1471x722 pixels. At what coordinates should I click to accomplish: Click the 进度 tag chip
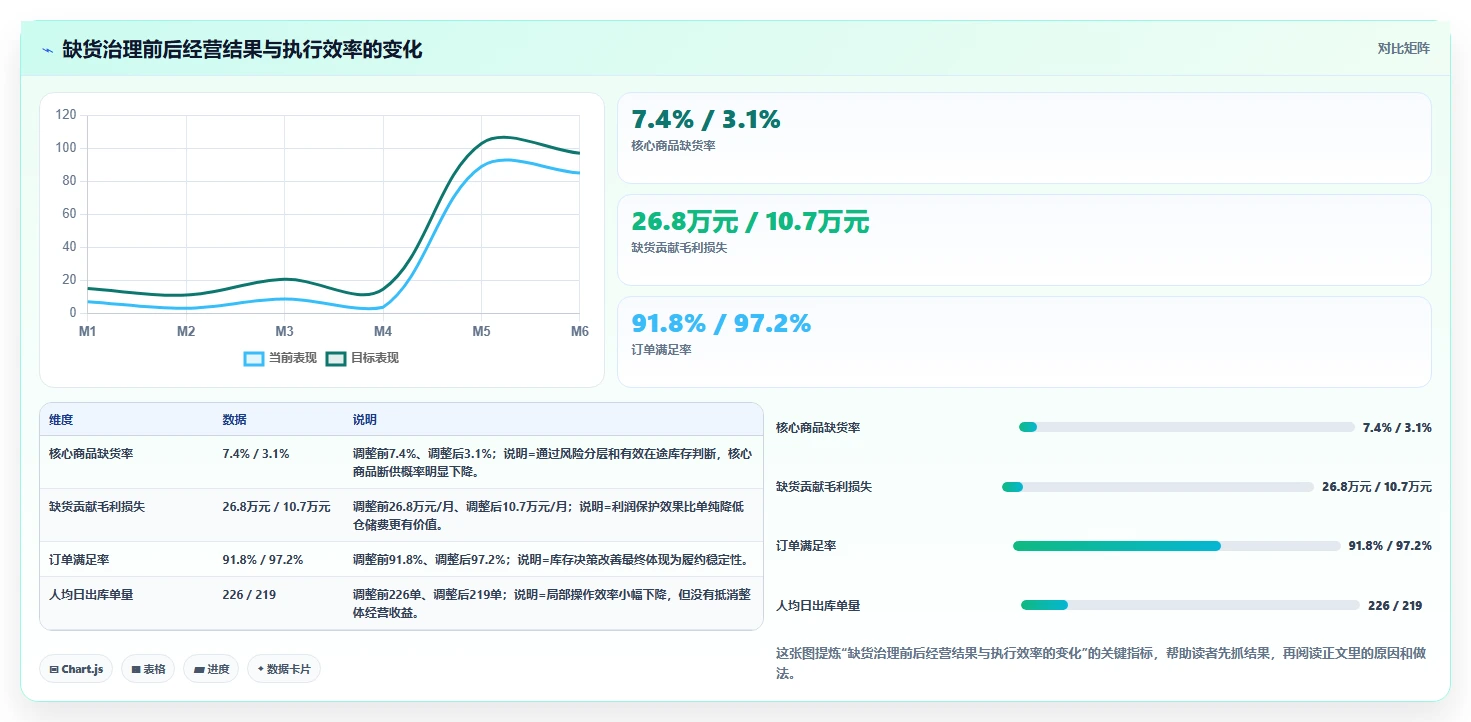[x=211, y=669]
